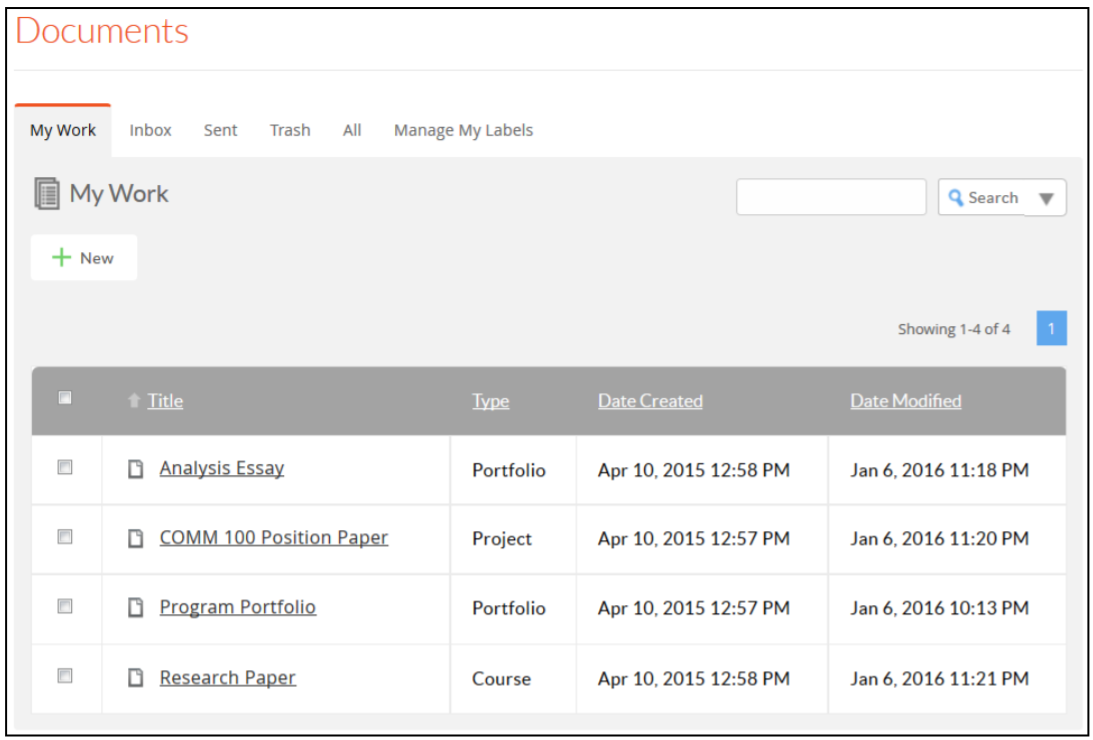Screen dimensions: 1093x740
Task: Click the magnifying glass on the Search button
Action: click(956, 197)
